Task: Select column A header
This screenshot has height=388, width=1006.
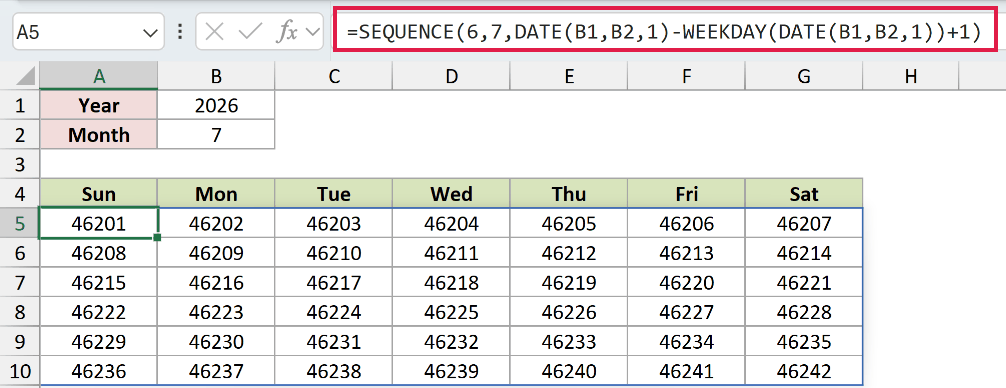Action: 99,76
